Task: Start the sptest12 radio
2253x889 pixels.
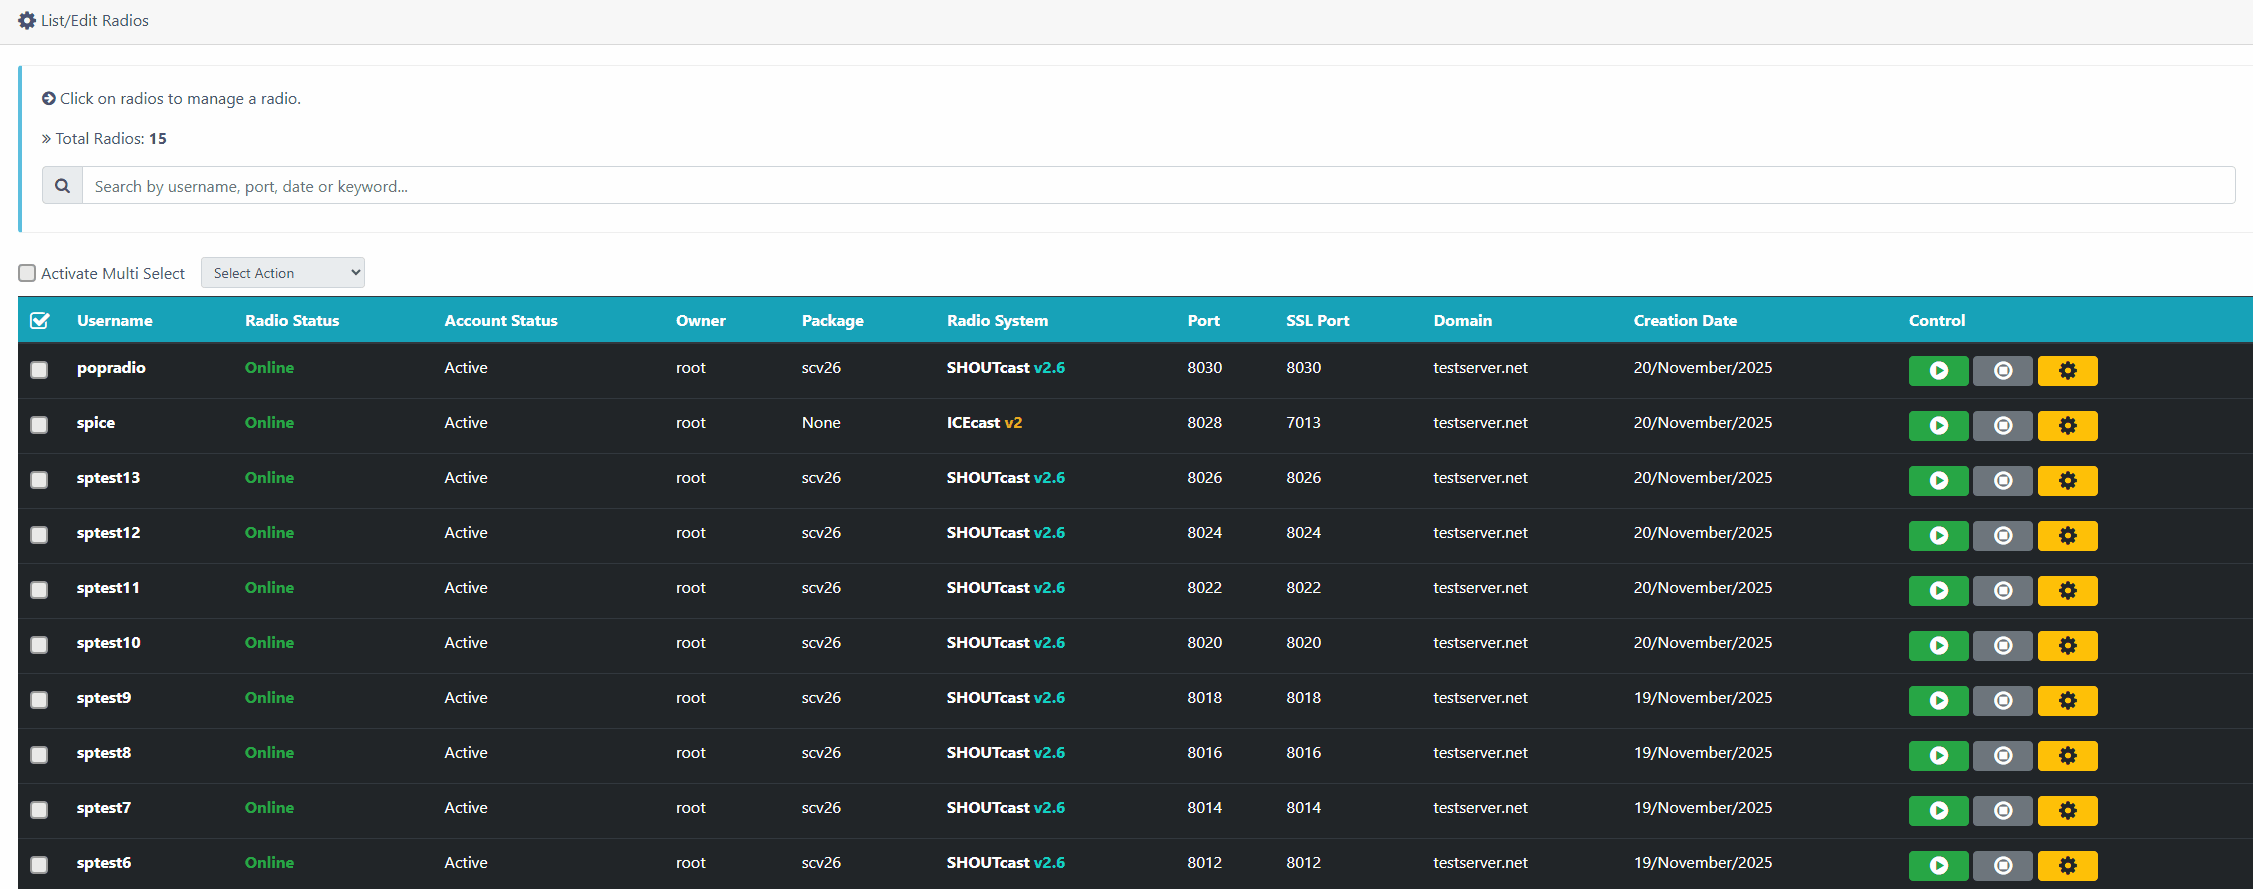Action: coord(1938,536)
